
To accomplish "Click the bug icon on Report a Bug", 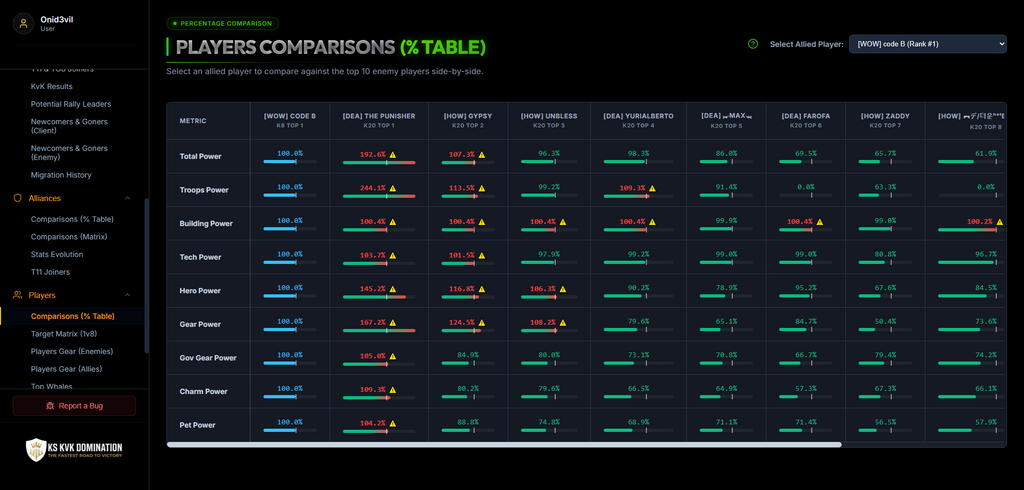I will 50,406.
